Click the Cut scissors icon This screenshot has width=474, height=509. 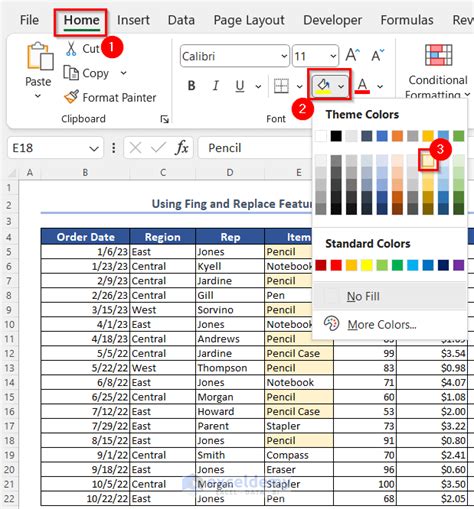tap(71, 49)
